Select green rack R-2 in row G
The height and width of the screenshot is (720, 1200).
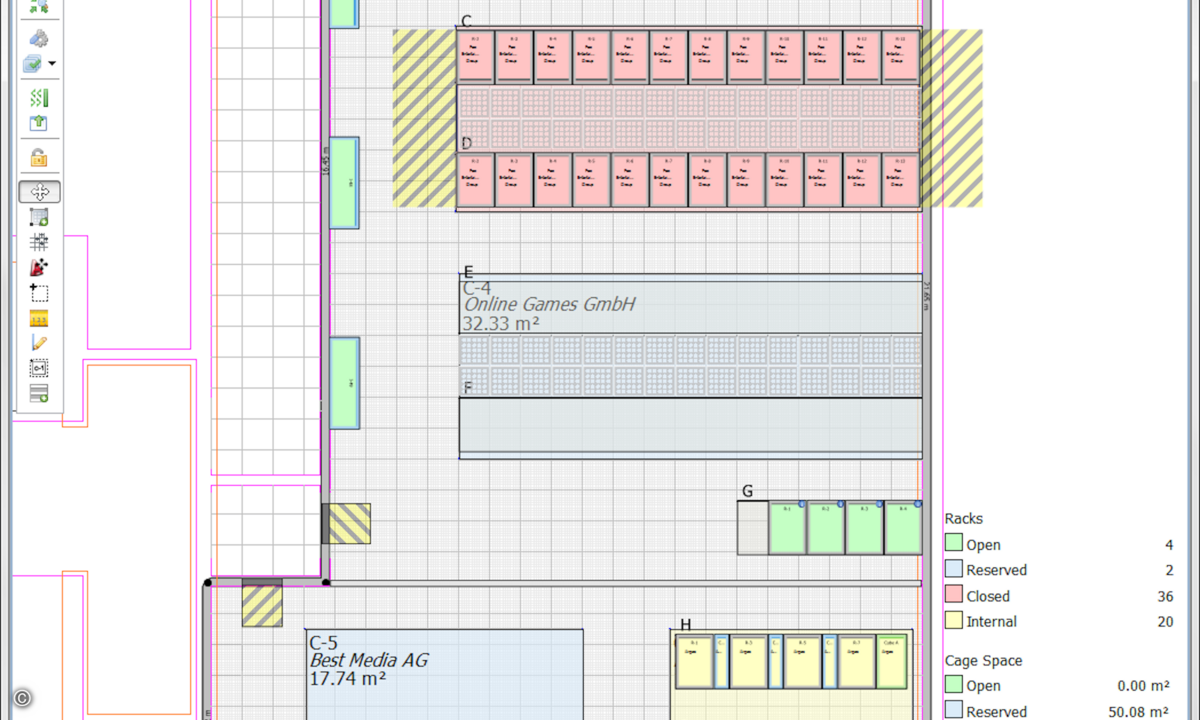tap(826, 528)
